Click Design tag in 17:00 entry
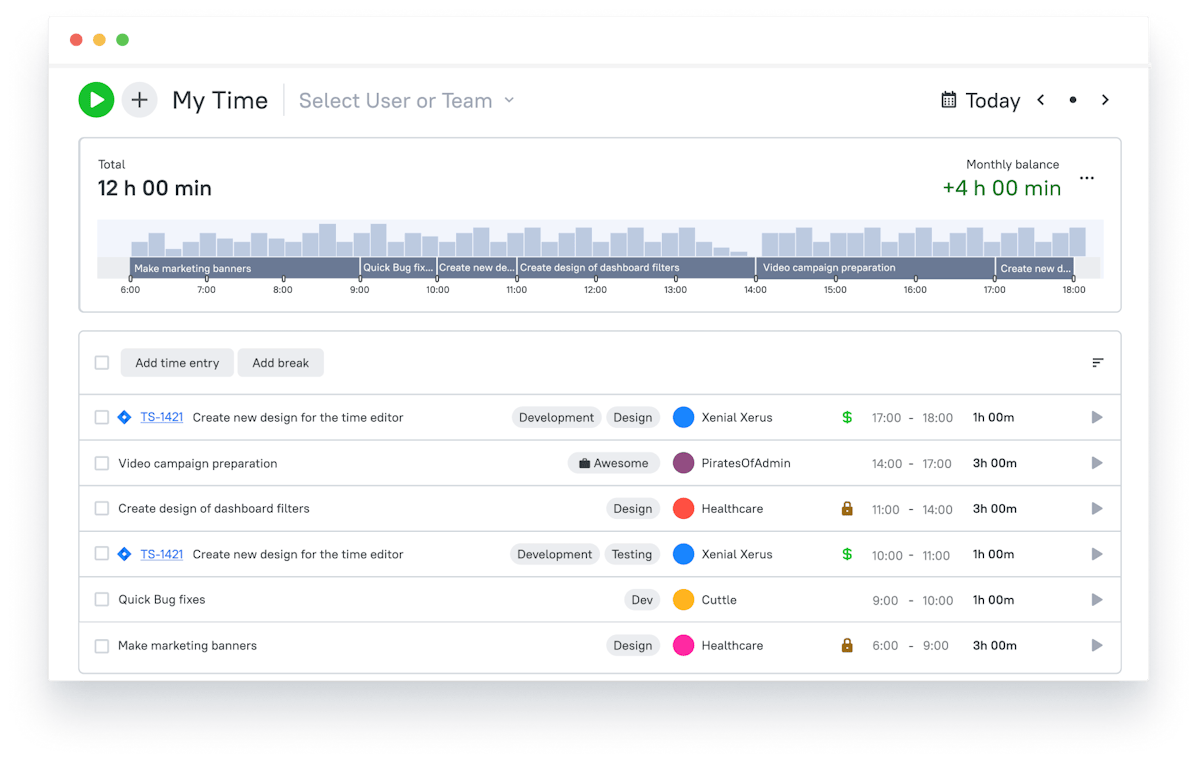 coord(633,417)
